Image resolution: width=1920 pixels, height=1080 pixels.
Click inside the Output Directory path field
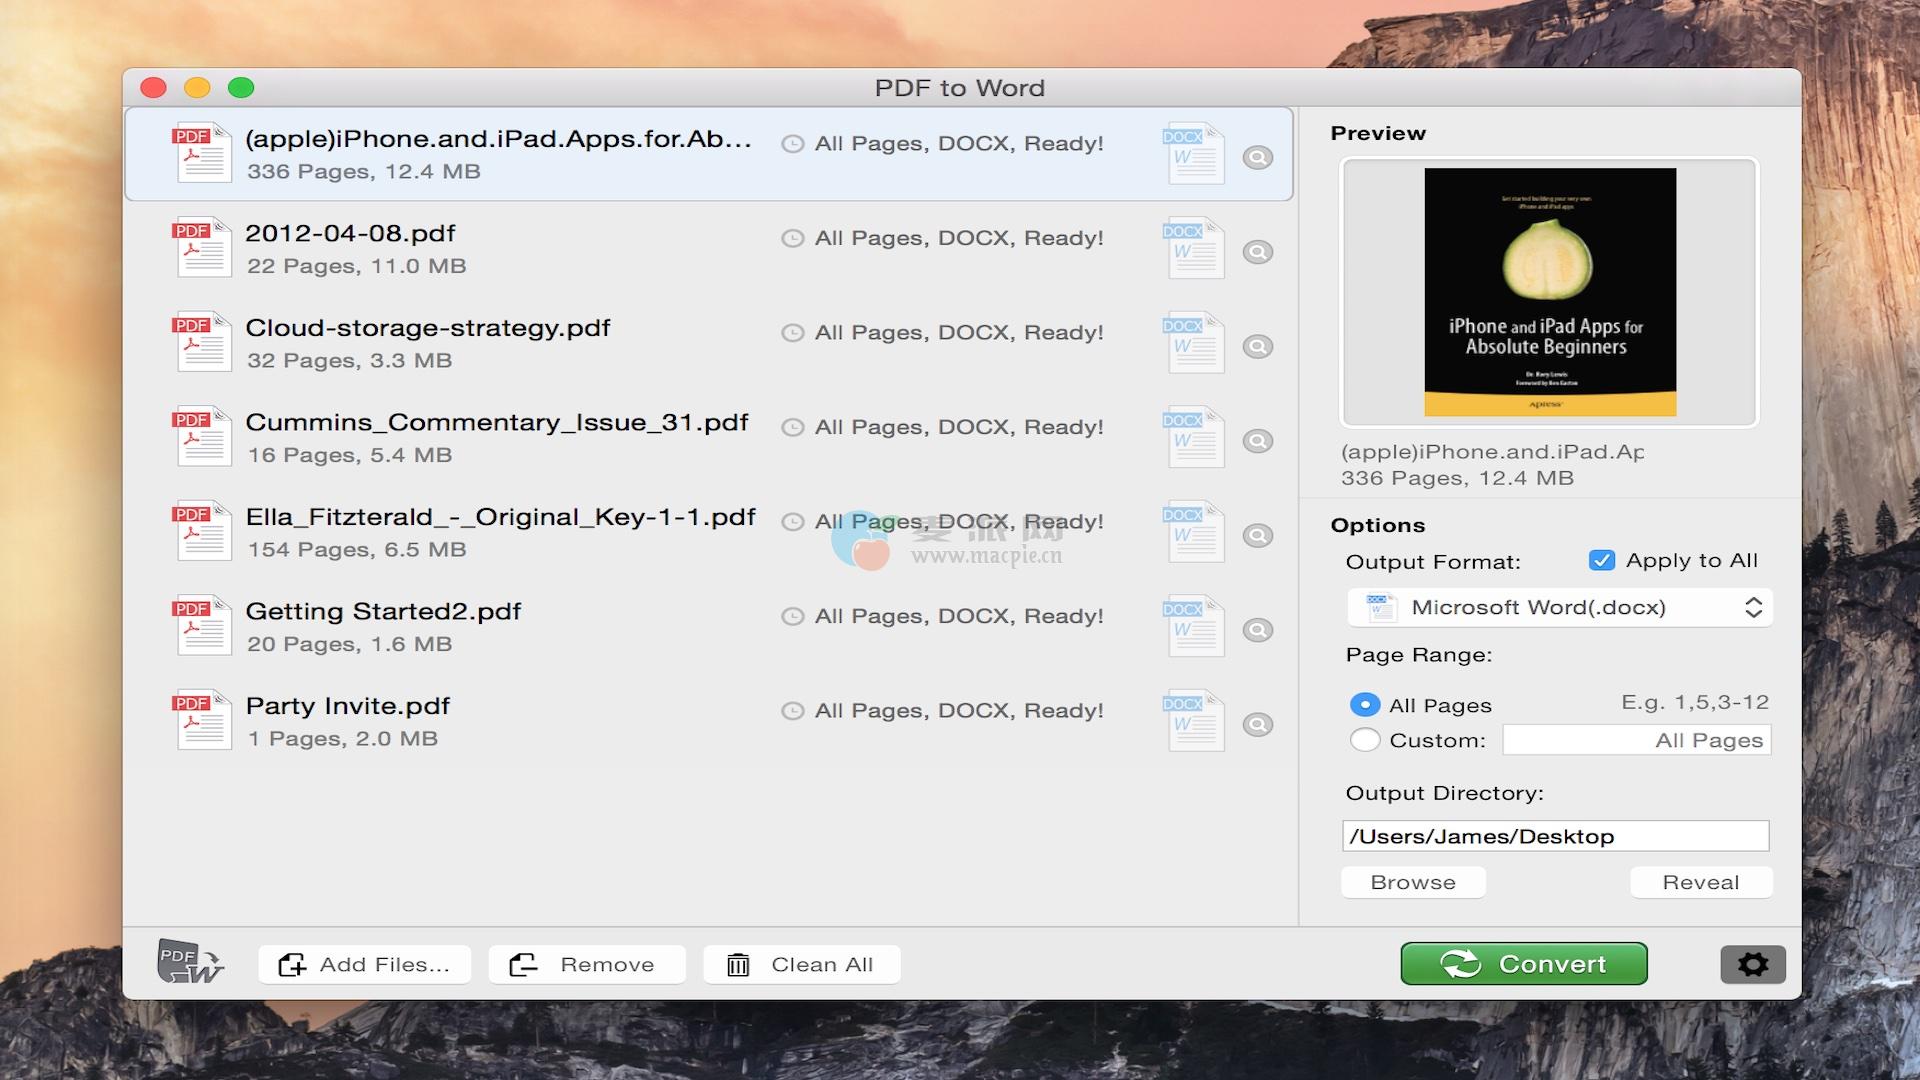1554,837
